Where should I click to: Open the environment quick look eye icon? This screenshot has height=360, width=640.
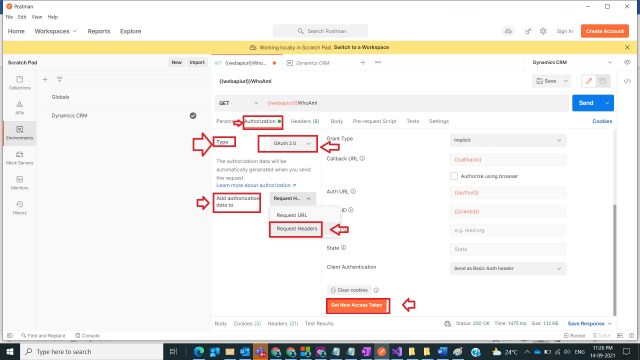627,62
